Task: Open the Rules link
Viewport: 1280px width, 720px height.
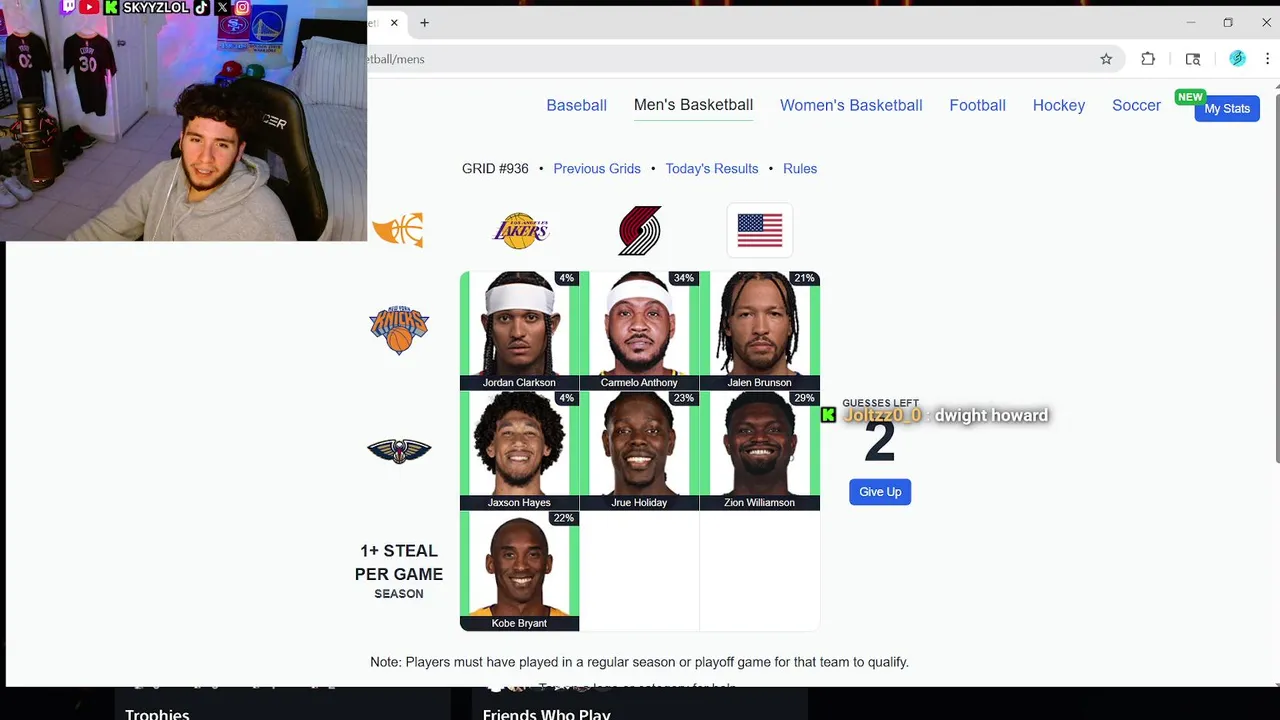Action: coord(800,168)
